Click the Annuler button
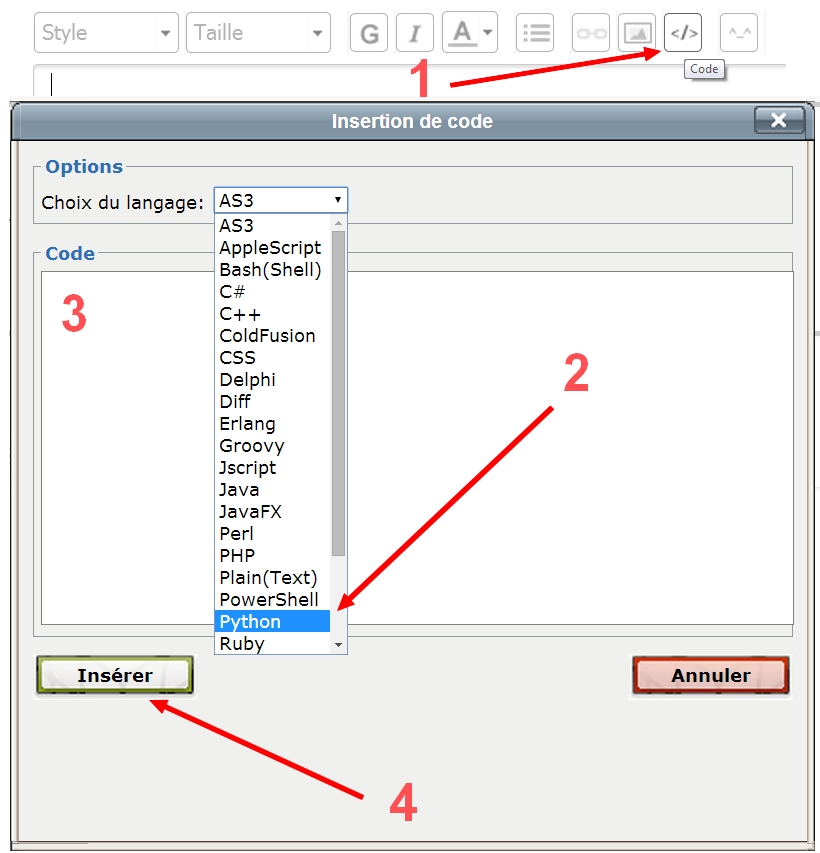The height and width of the screenshot is (853, 820). click(710, 675)
